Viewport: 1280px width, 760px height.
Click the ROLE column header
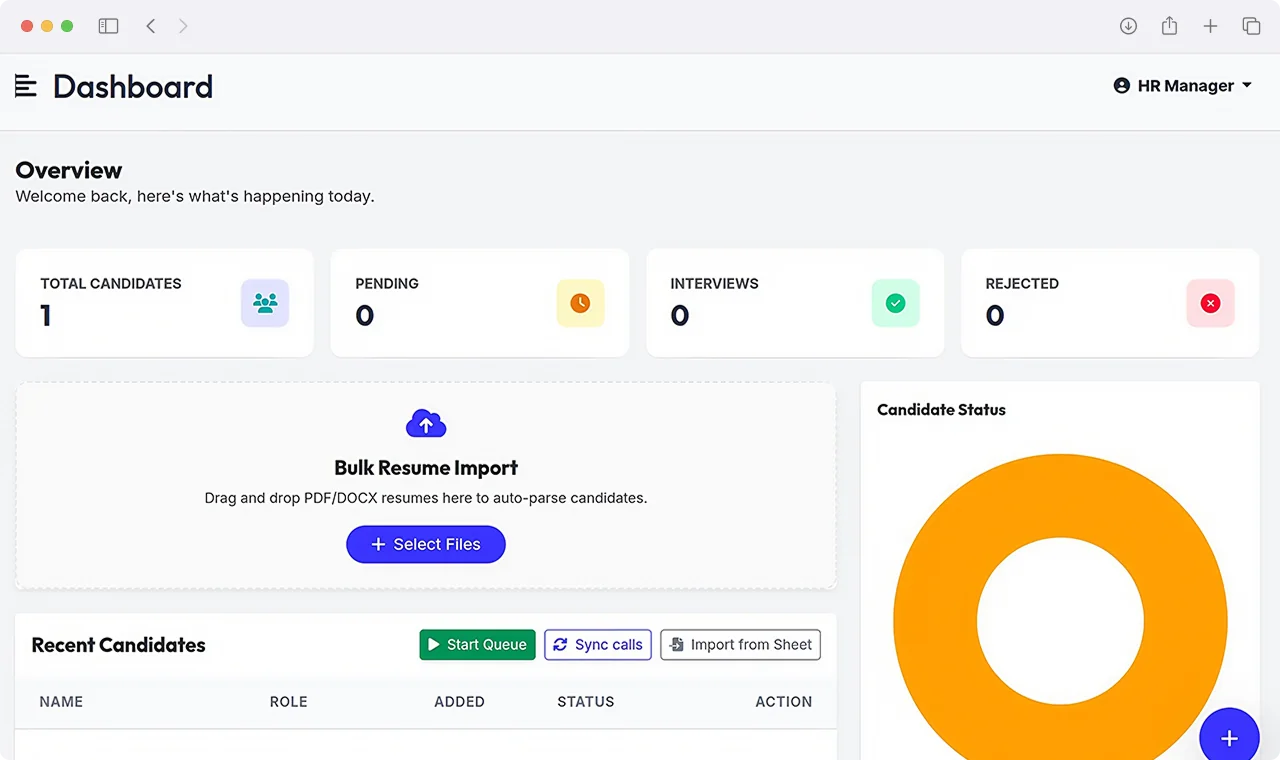click(x=288, y=702)
